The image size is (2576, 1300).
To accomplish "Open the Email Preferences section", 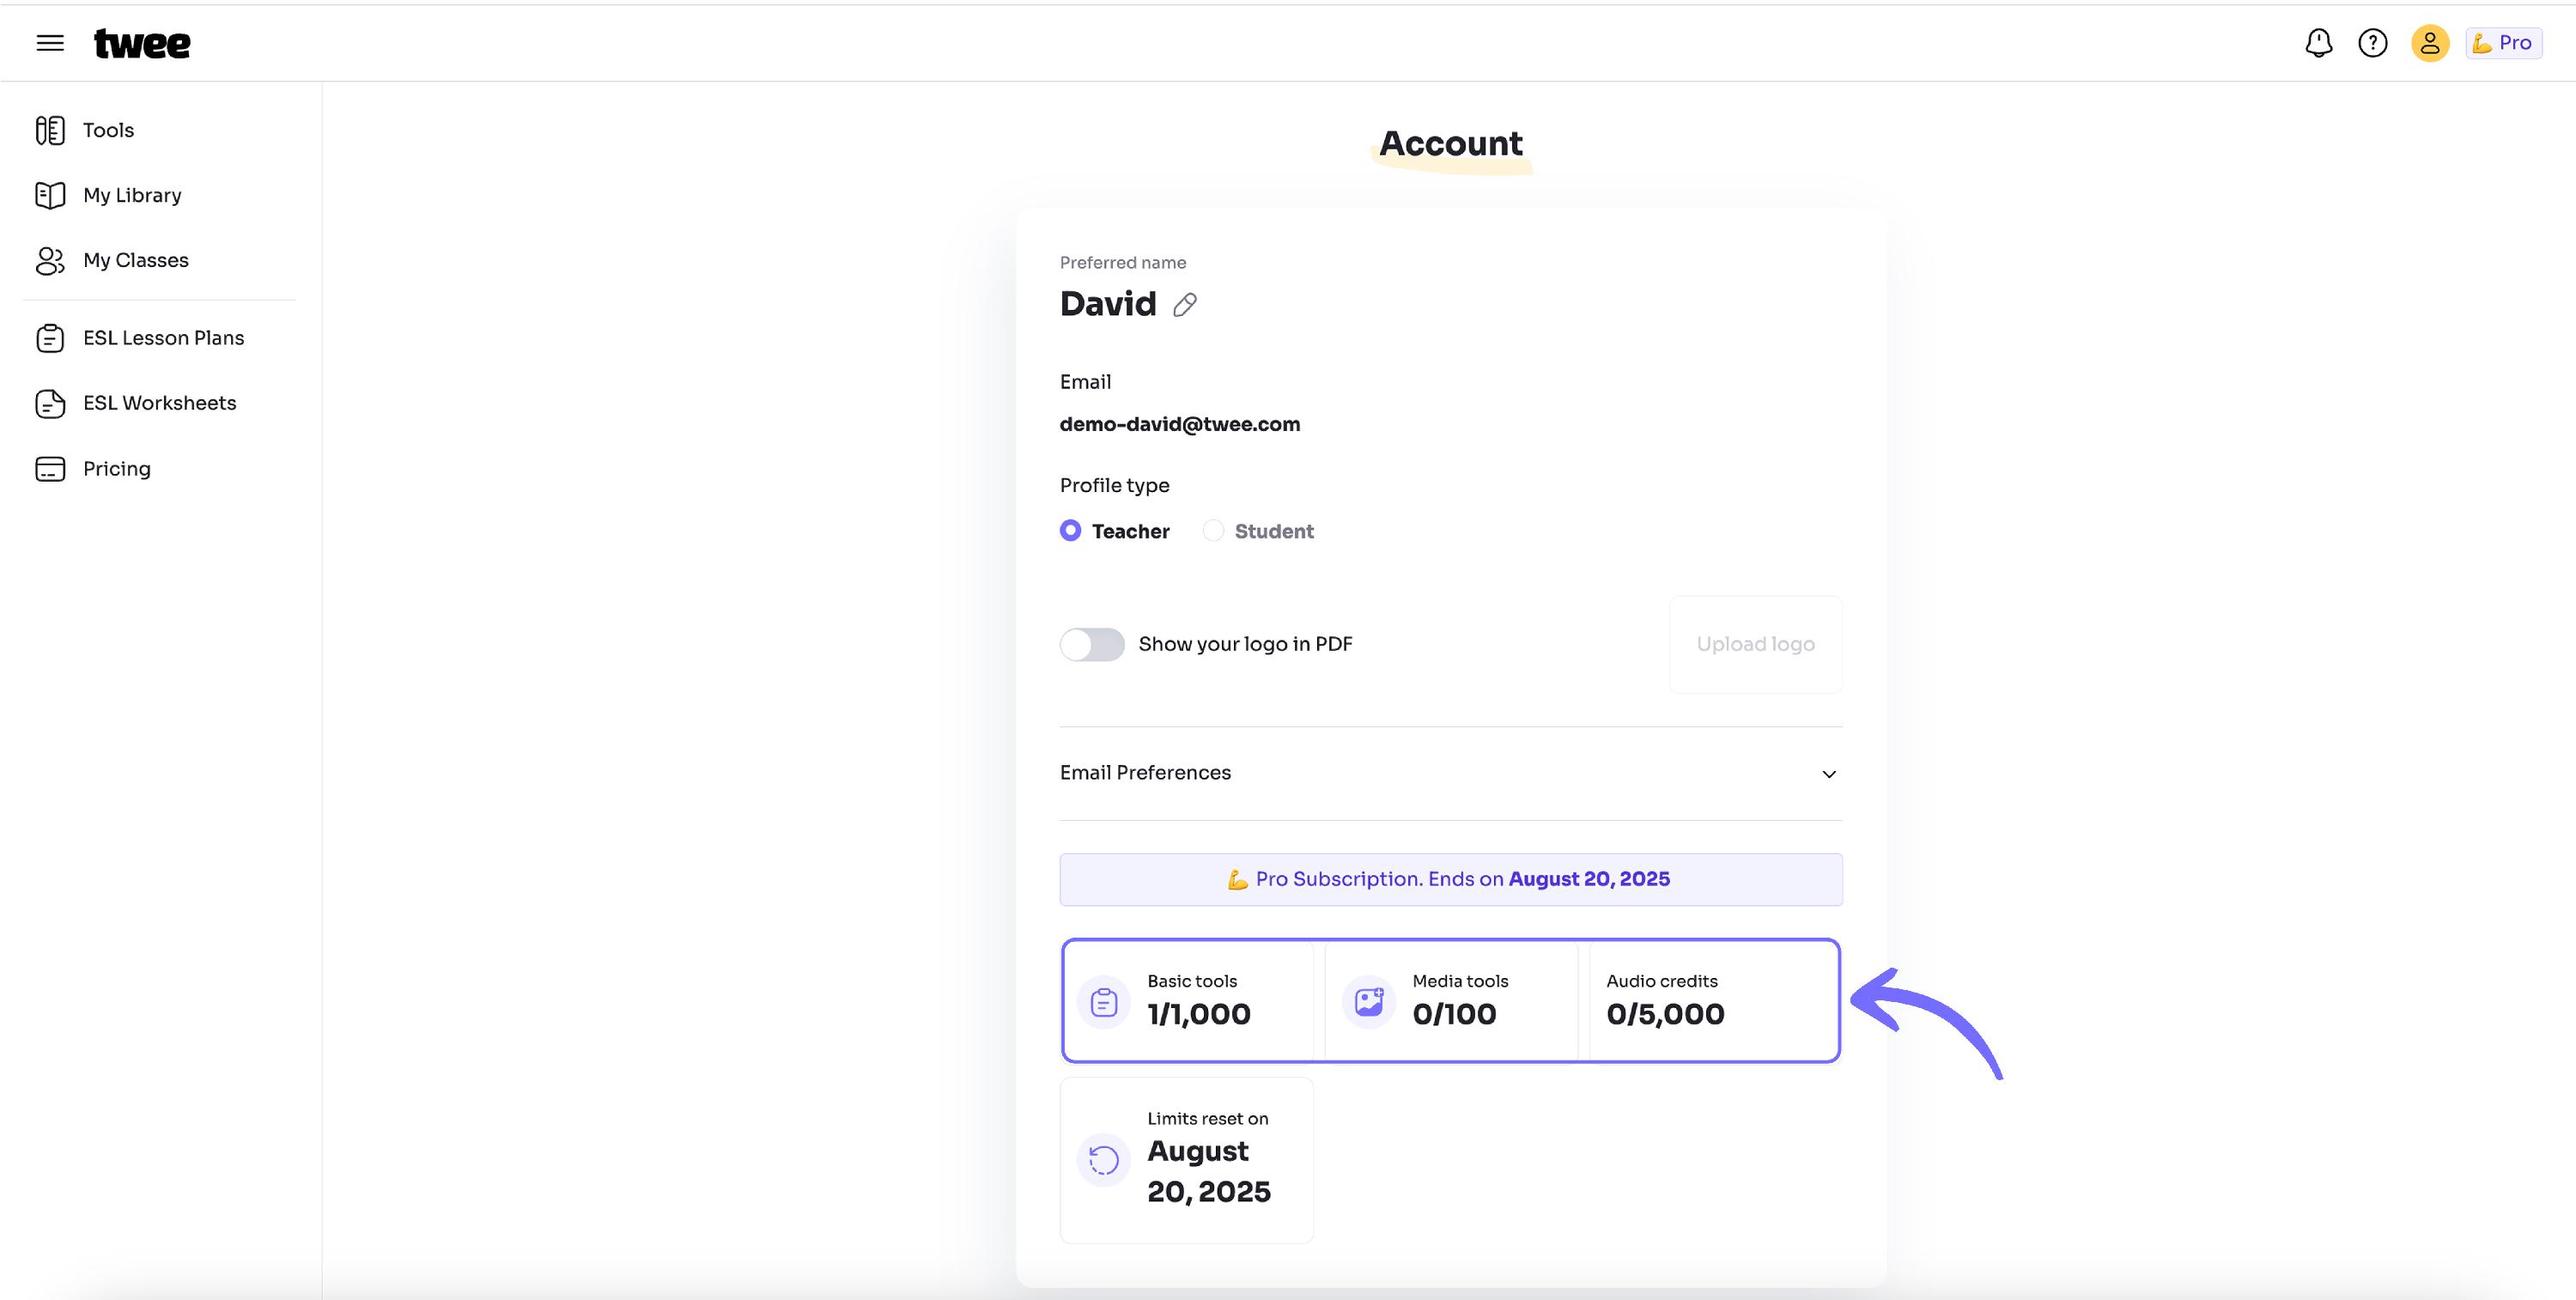I will pos(1451,773).
